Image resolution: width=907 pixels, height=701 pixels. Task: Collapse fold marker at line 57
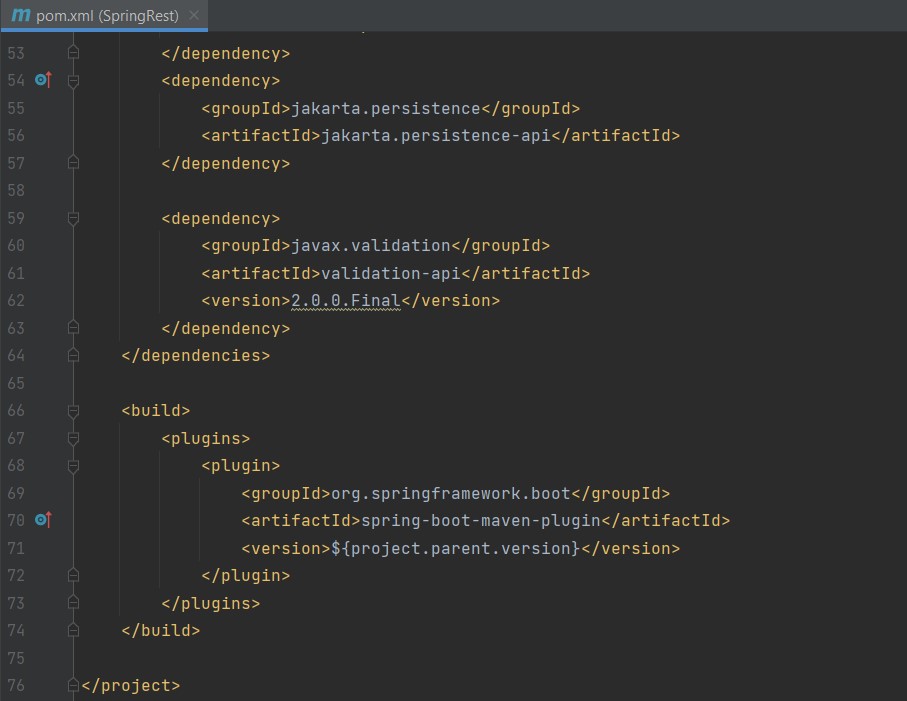pos(73,163)
